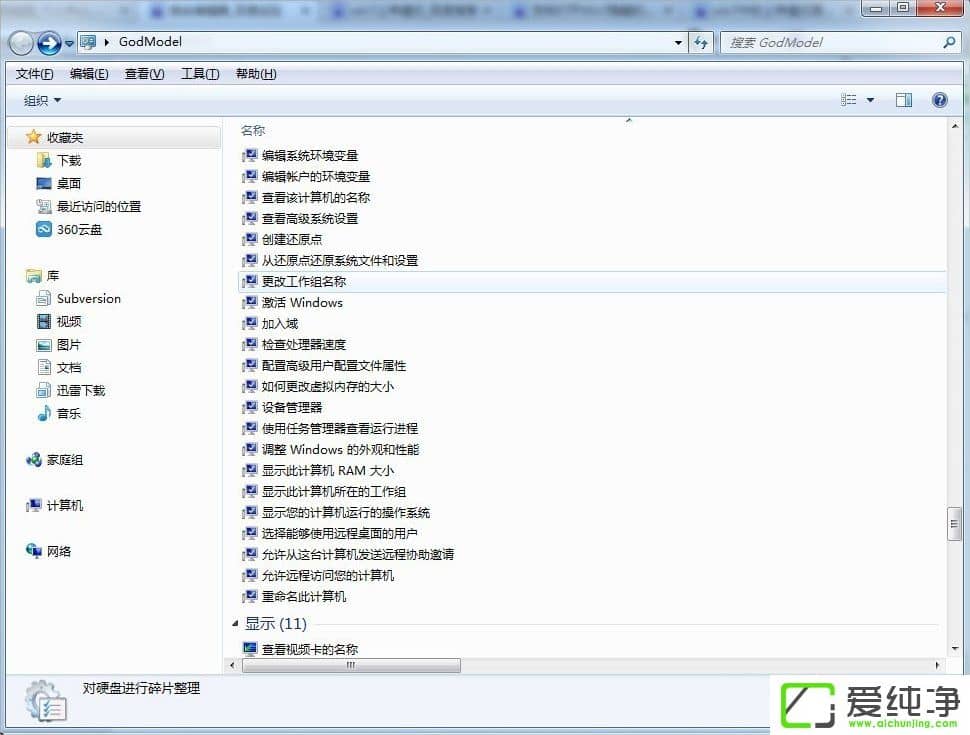The width and height of the screenshot is (970, 735).
Task: Open 创建还原点 entry
Action: (292, 239)
